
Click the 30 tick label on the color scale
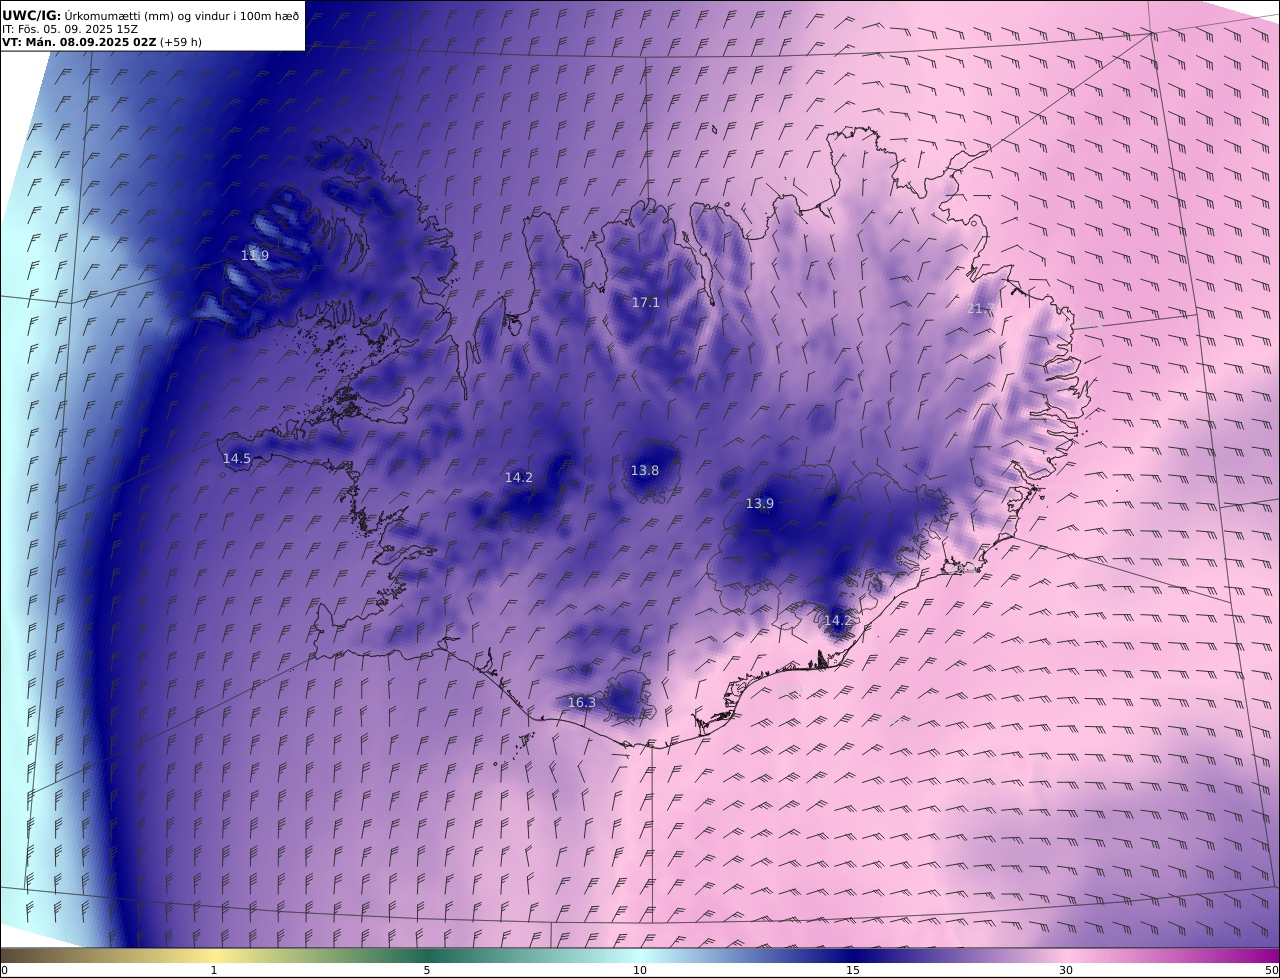point(1066,970)
